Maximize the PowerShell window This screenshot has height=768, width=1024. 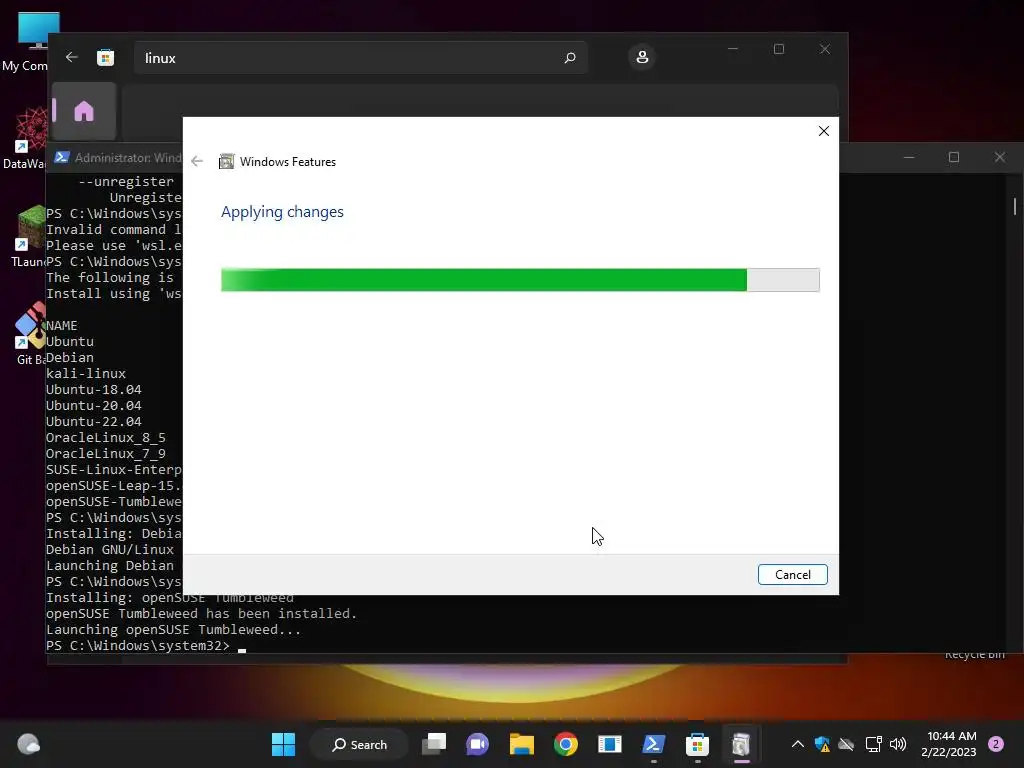pos(954,157)
